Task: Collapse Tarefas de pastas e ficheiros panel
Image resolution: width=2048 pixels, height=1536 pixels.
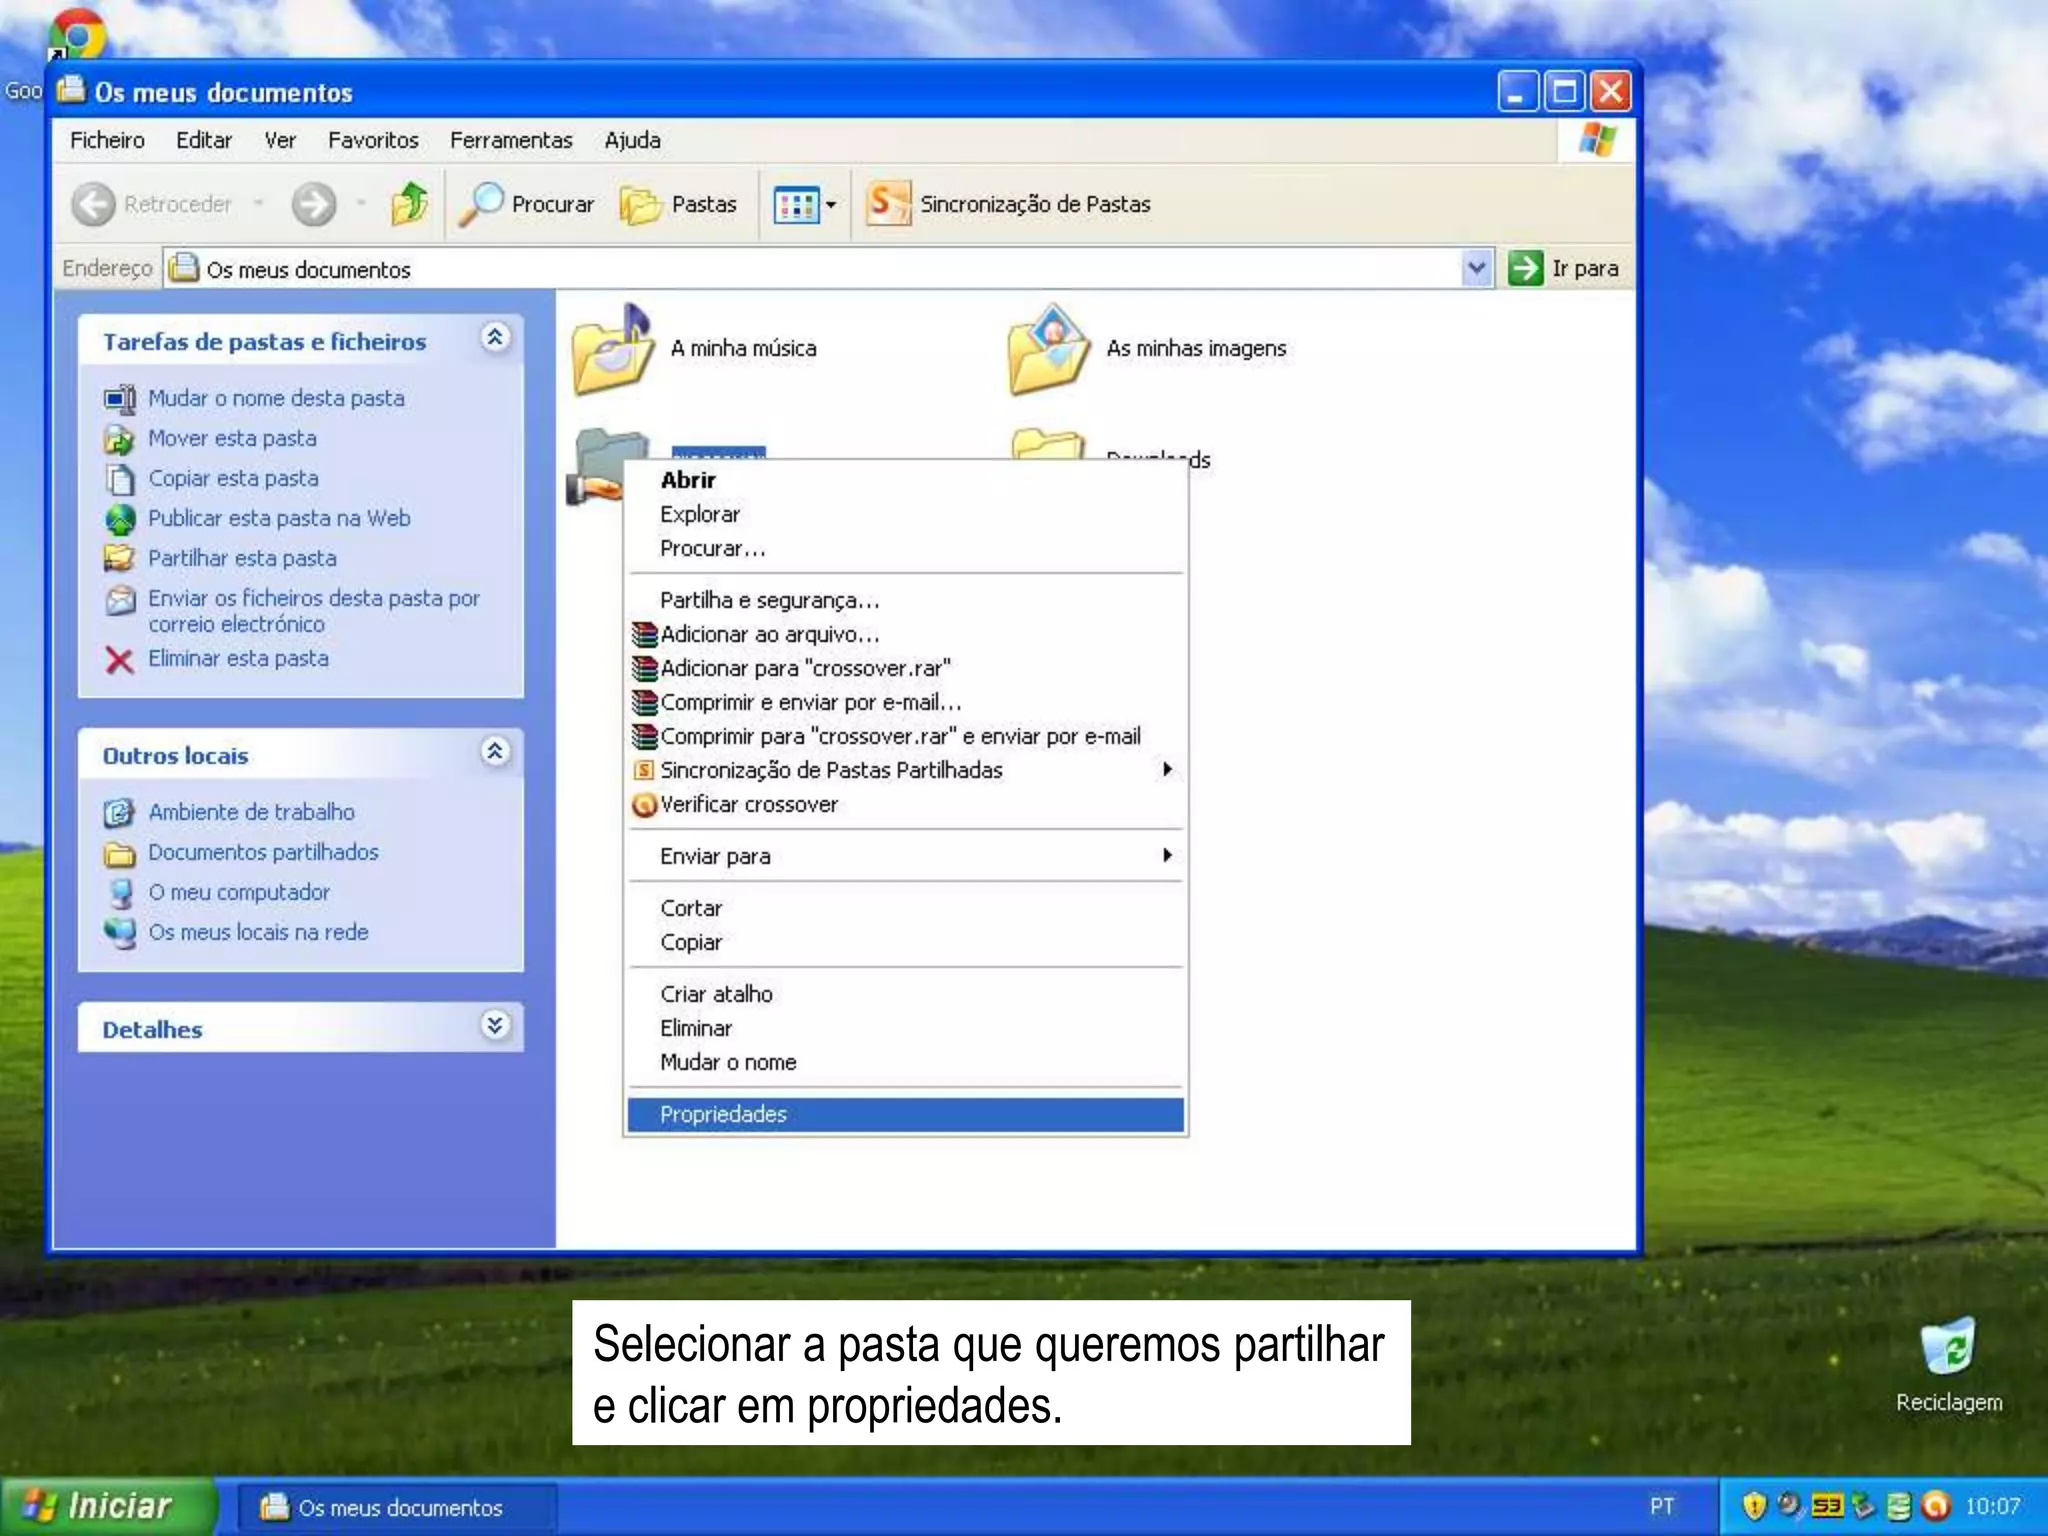Action: click(x=495, y=338)
